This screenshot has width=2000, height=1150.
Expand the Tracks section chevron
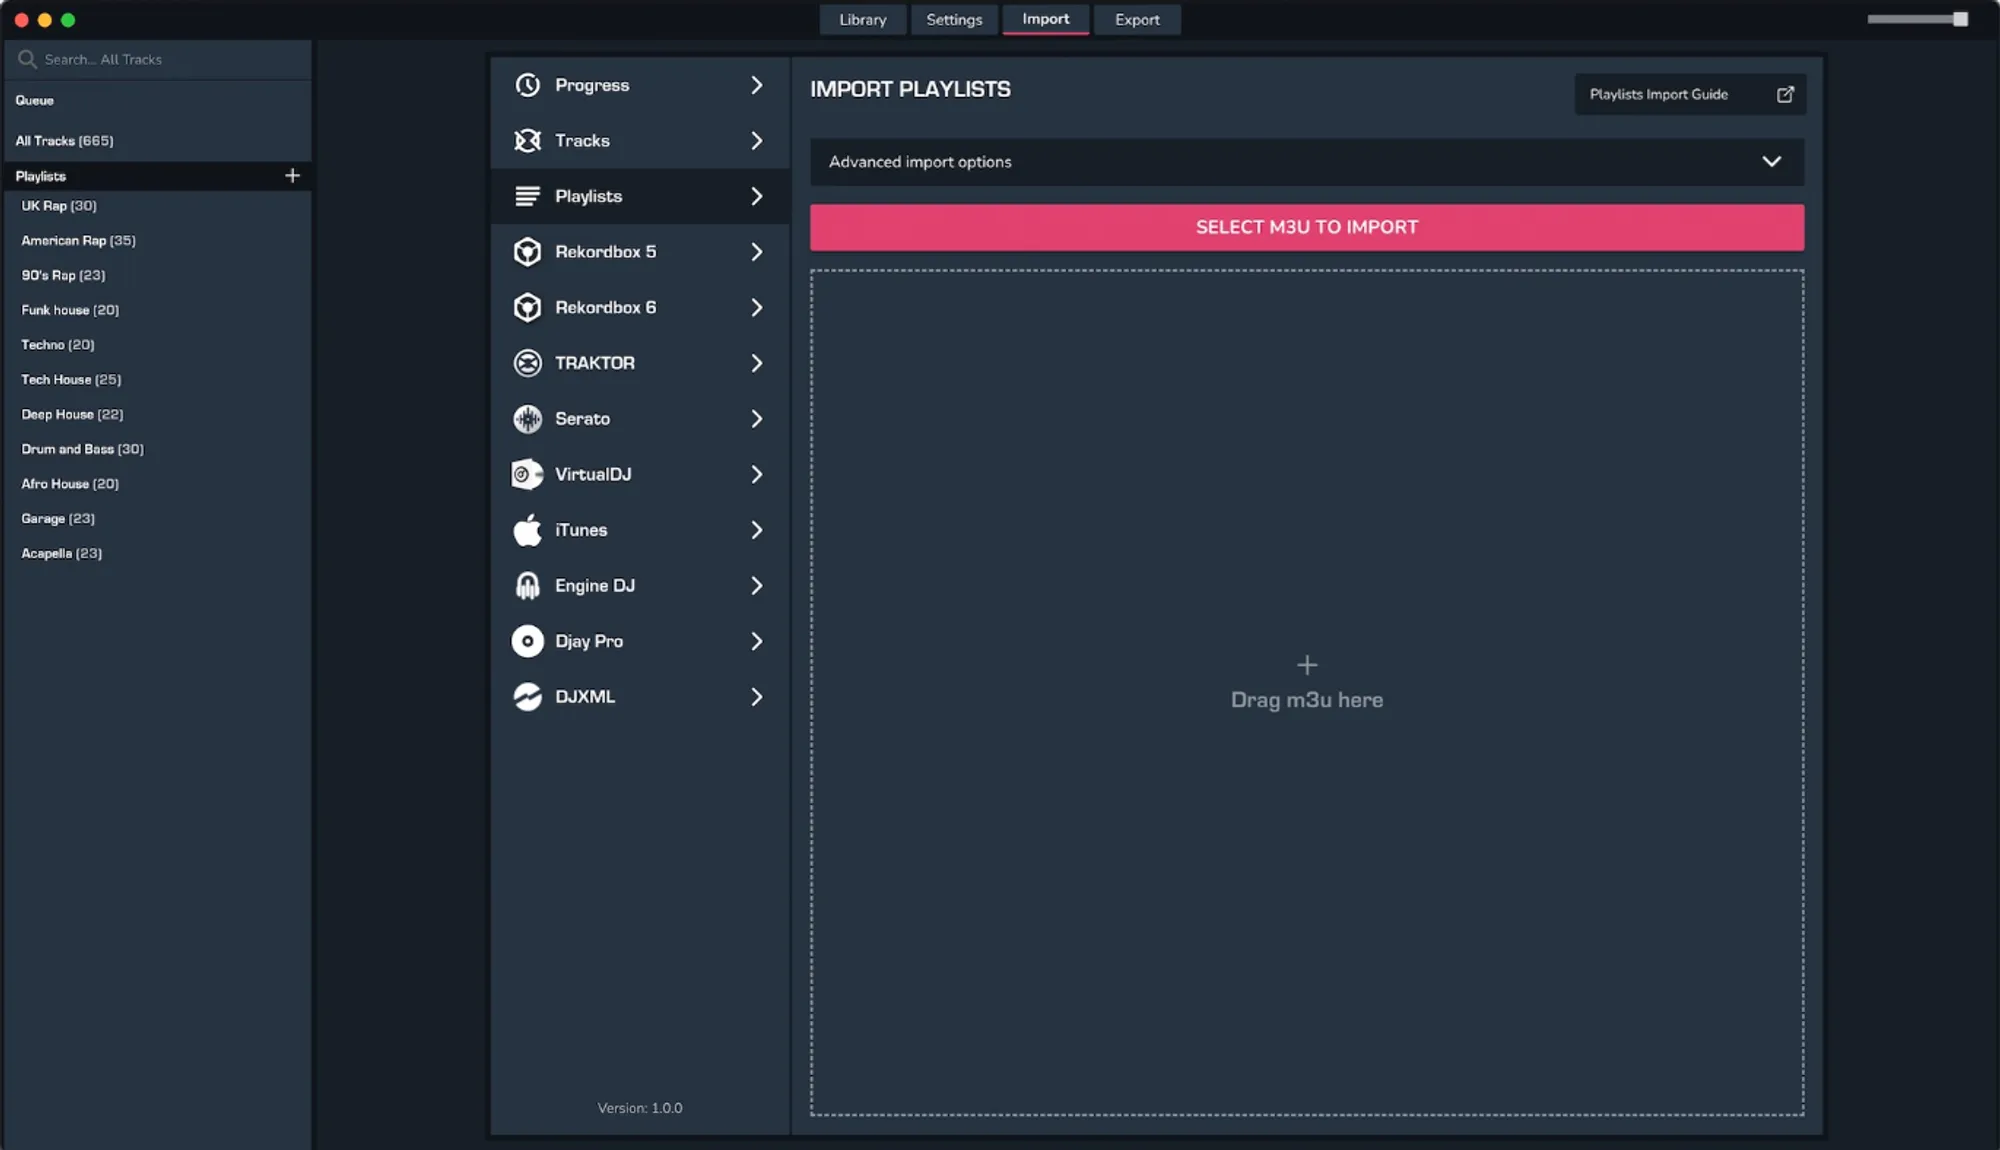(x=756, y=141)
